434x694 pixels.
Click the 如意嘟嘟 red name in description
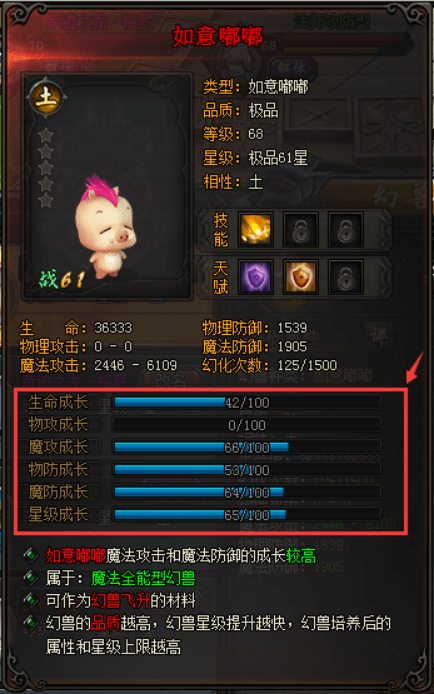pos(76,555)
